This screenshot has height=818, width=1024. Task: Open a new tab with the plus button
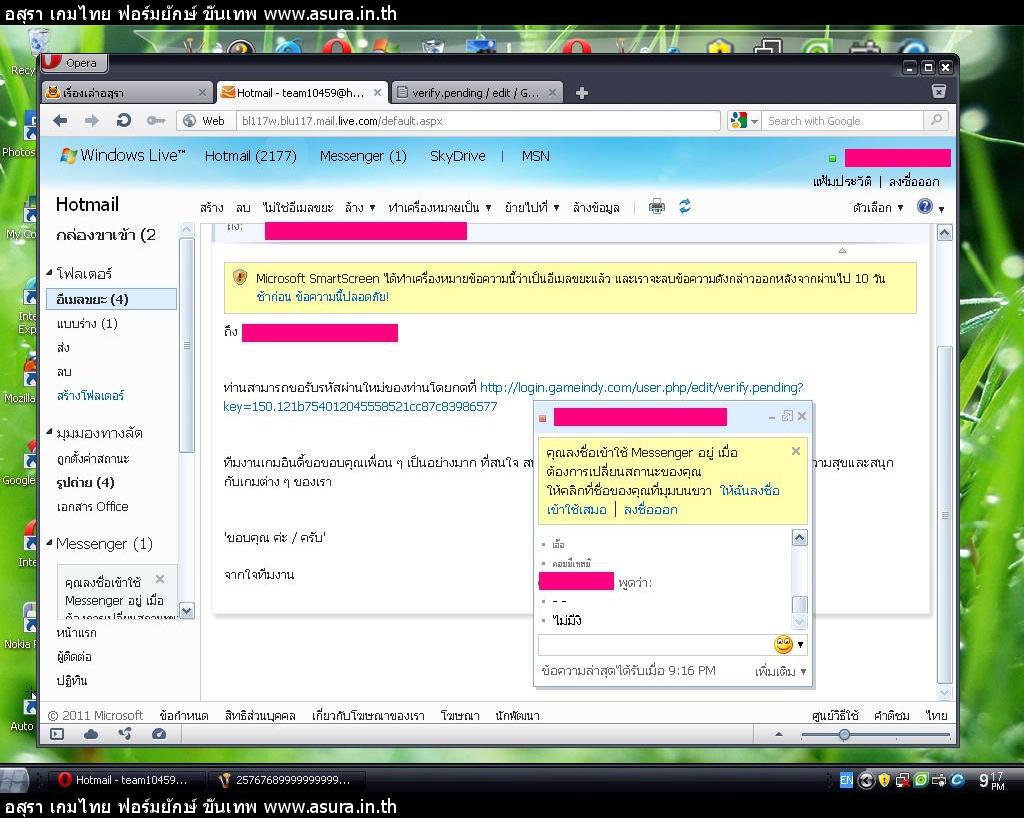[x=582, y=93]
